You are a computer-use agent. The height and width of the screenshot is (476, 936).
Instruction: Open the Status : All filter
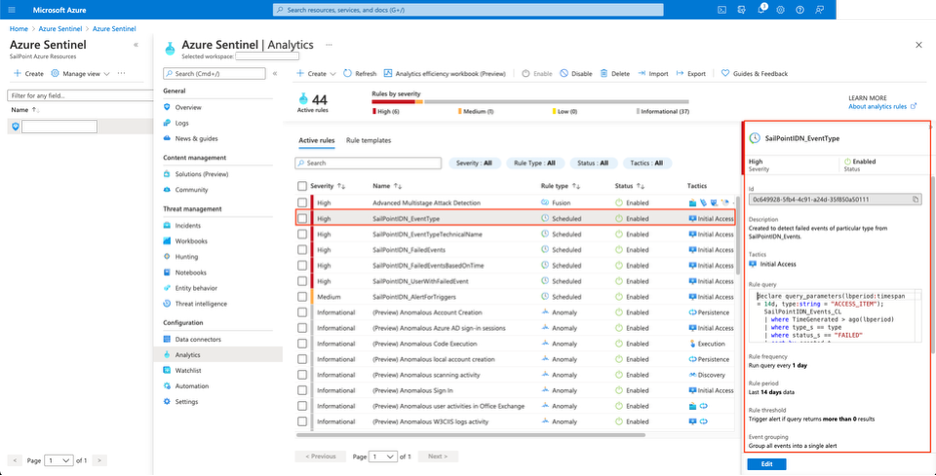point(592,163)
